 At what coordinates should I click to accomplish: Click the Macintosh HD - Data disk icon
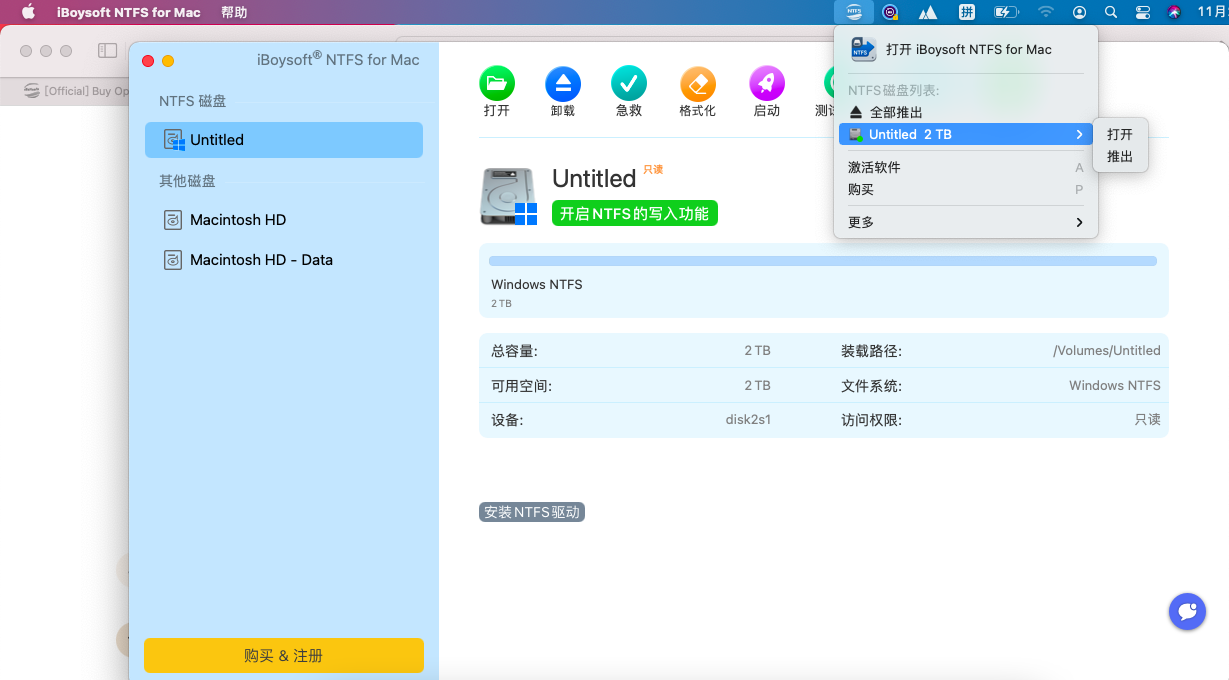click(x=173, y=260)
